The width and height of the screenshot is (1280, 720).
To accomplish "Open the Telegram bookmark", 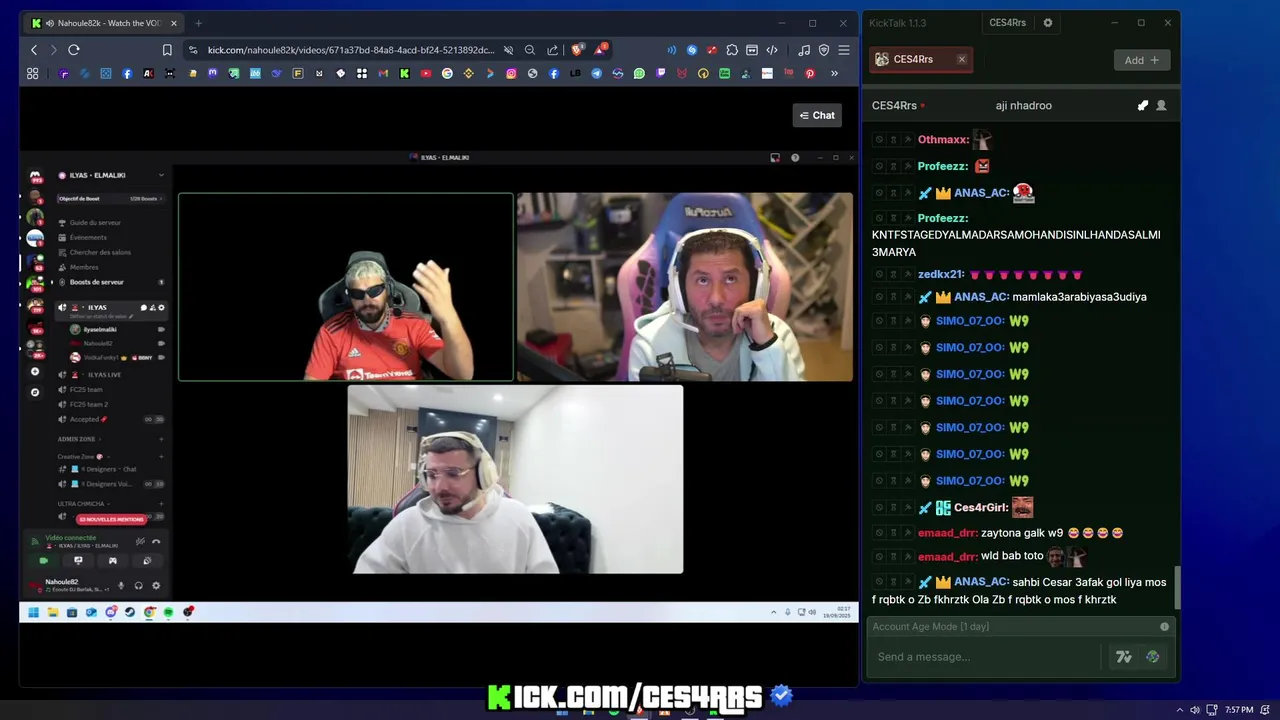I will click(x=596, y=73).
